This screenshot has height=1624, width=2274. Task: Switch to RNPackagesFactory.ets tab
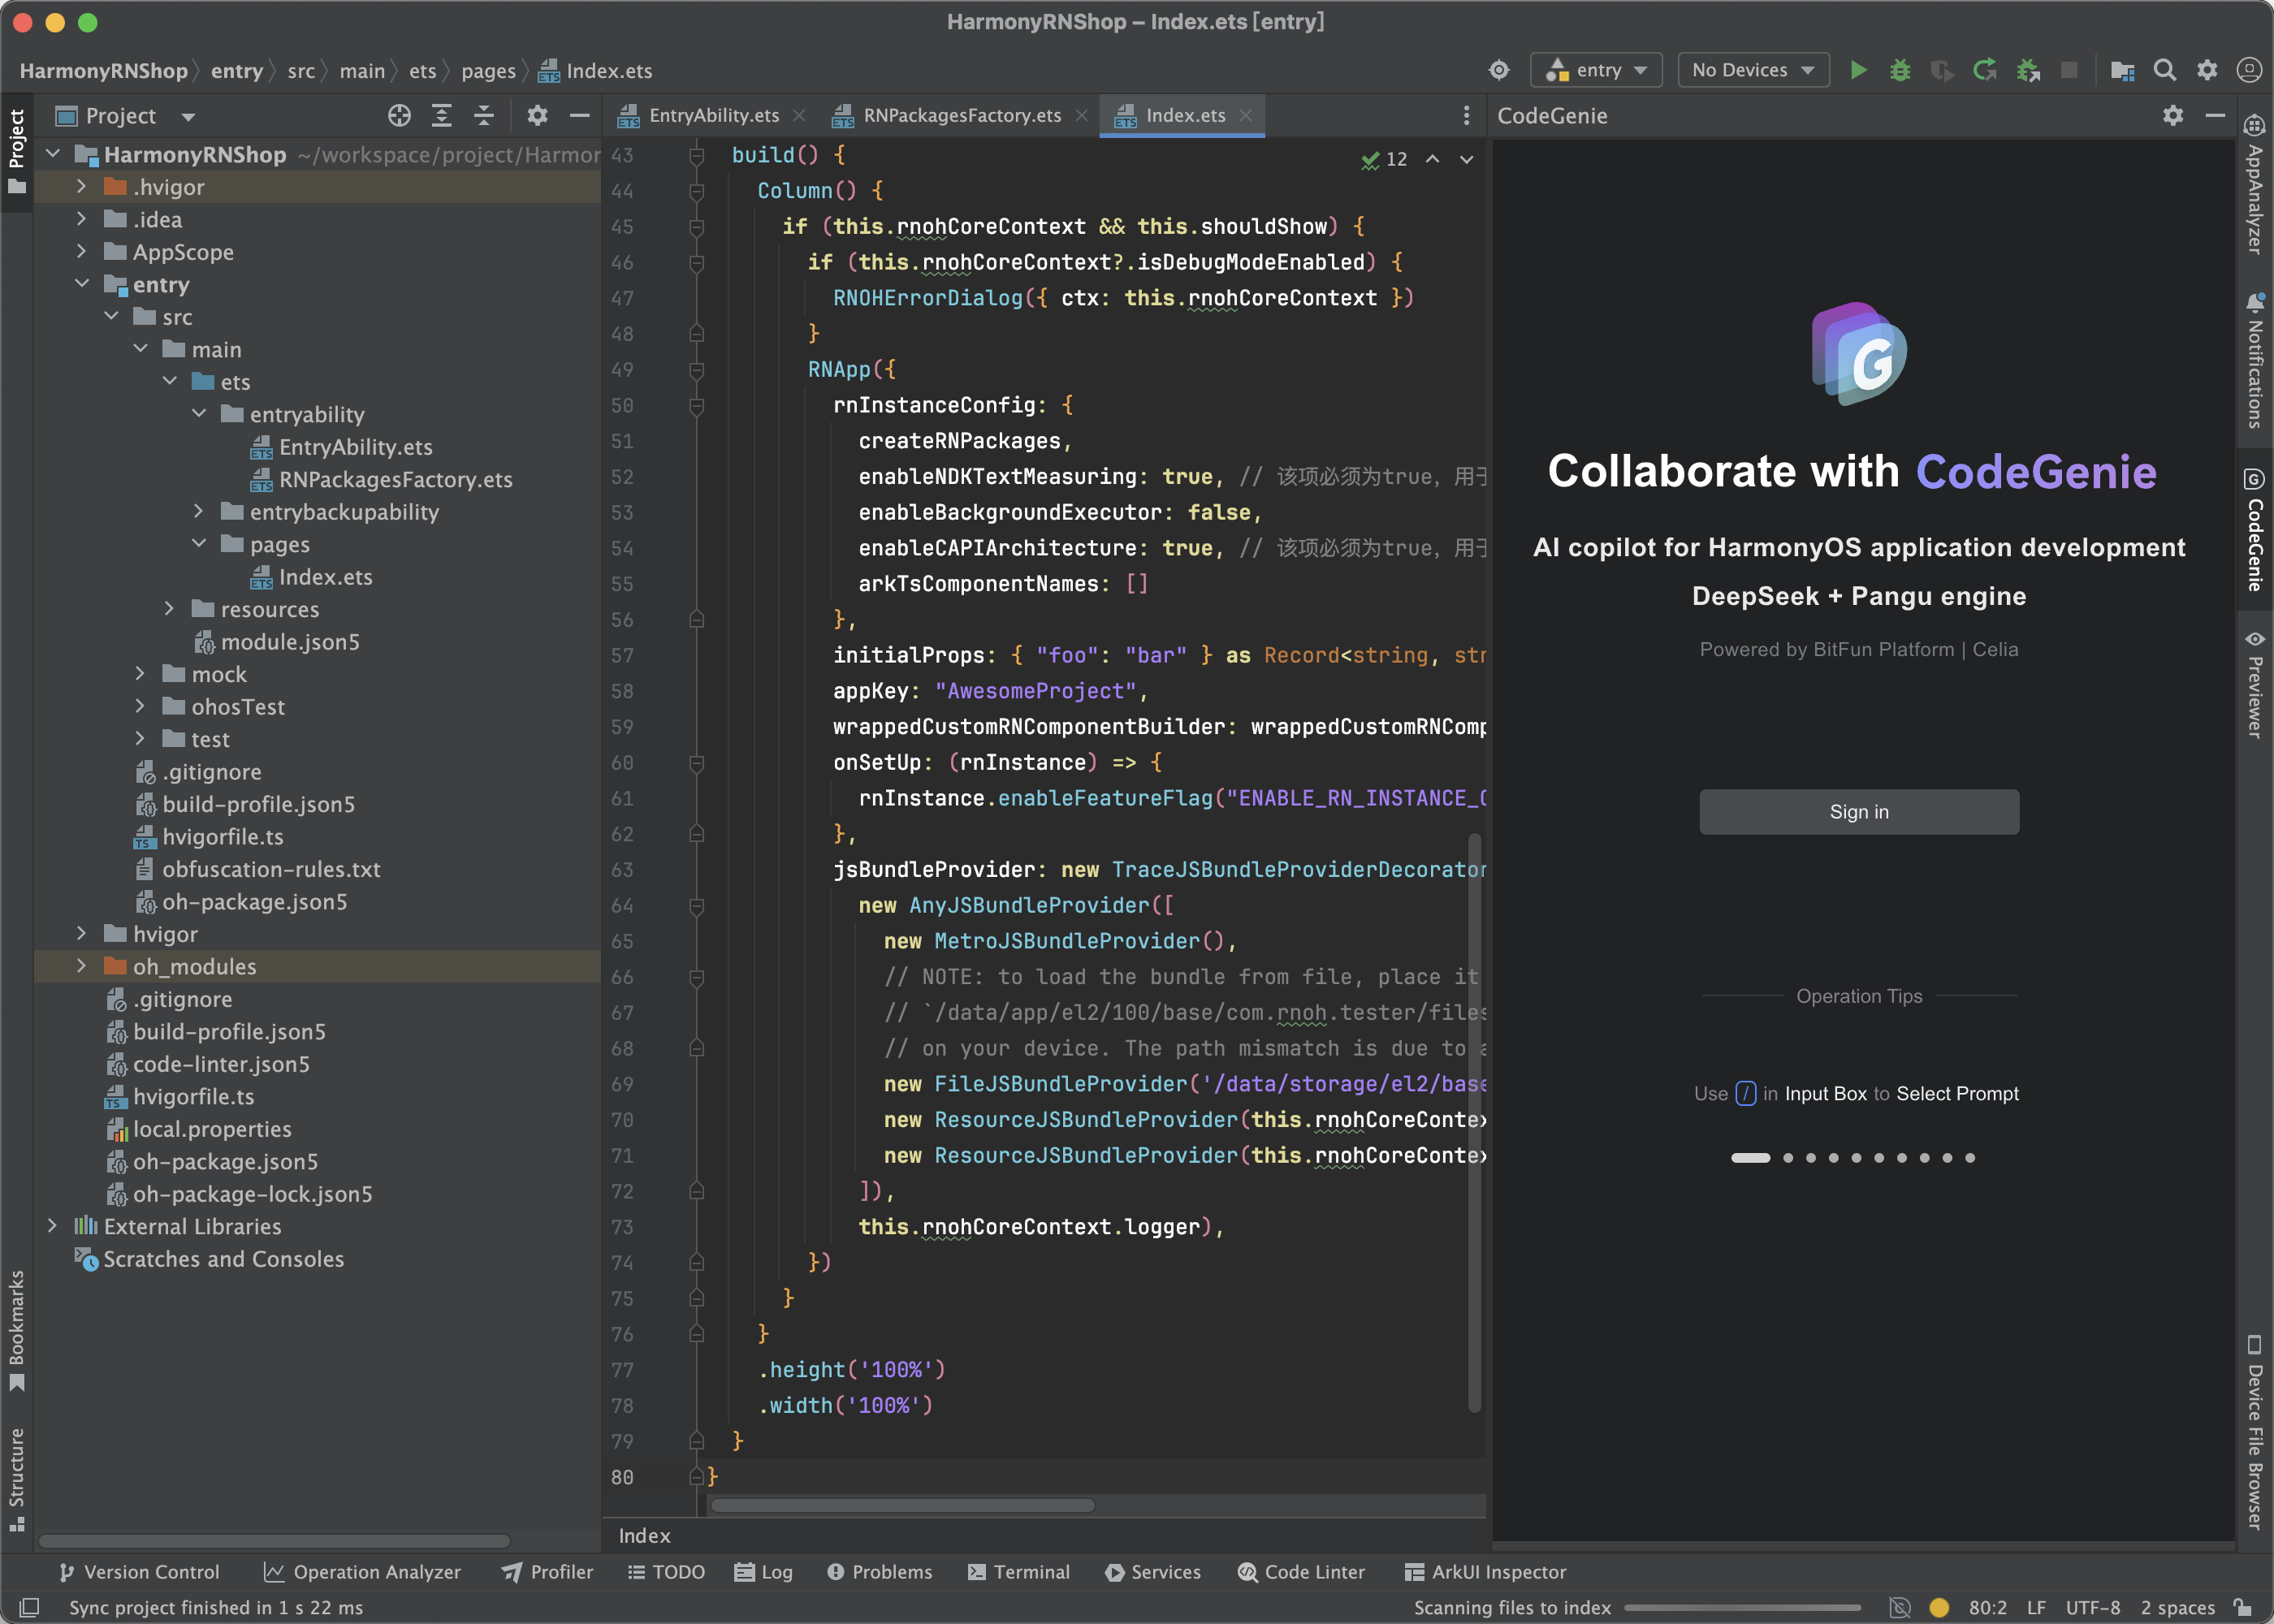tap(961, 116)
